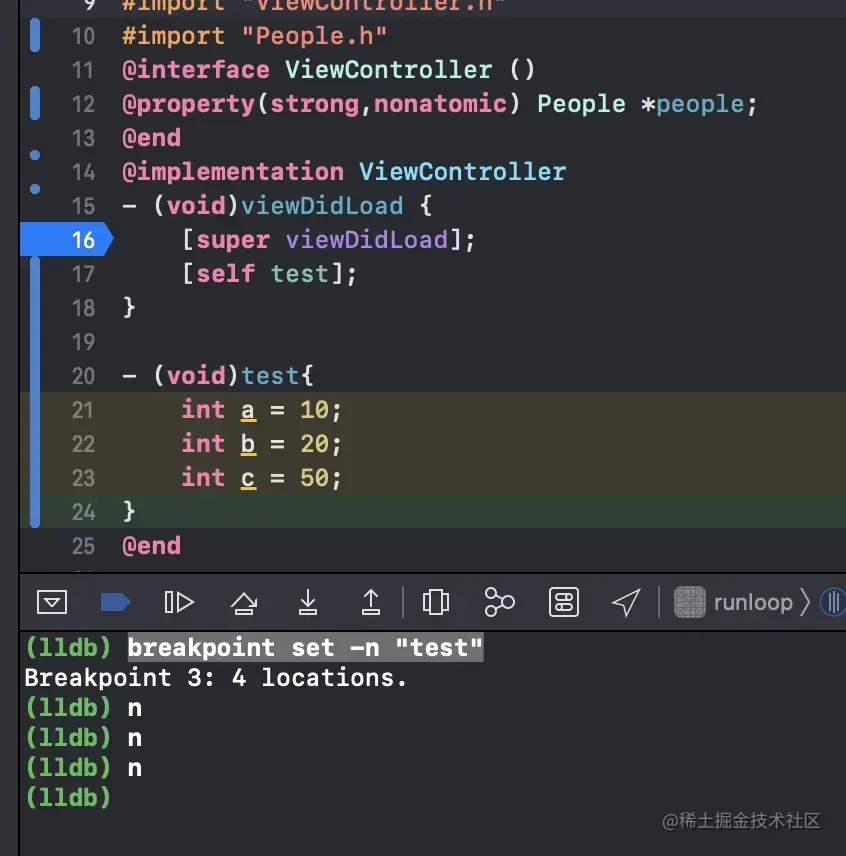The height and width of the screenshot is (856, 846).
Task: Click the empty lldb prompt line
Action: click(68, 798)
